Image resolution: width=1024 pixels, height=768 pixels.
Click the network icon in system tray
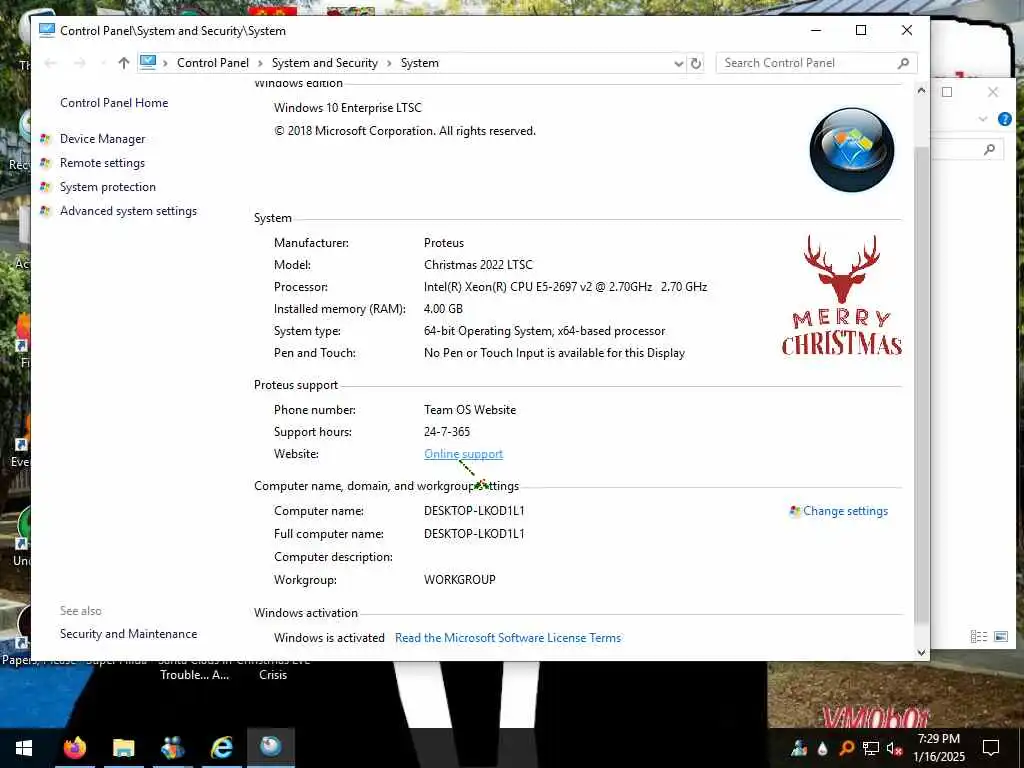point(871,748)
